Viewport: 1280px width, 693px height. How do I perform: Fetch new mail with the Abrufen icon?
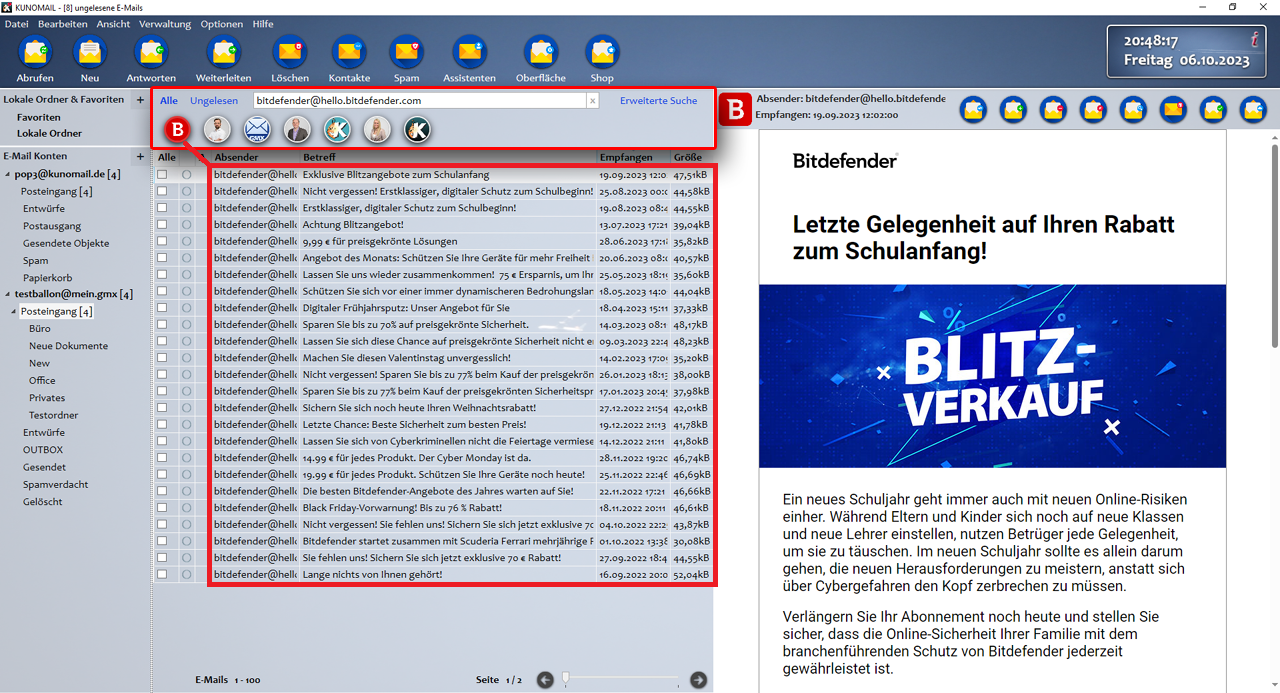(35, 51)
